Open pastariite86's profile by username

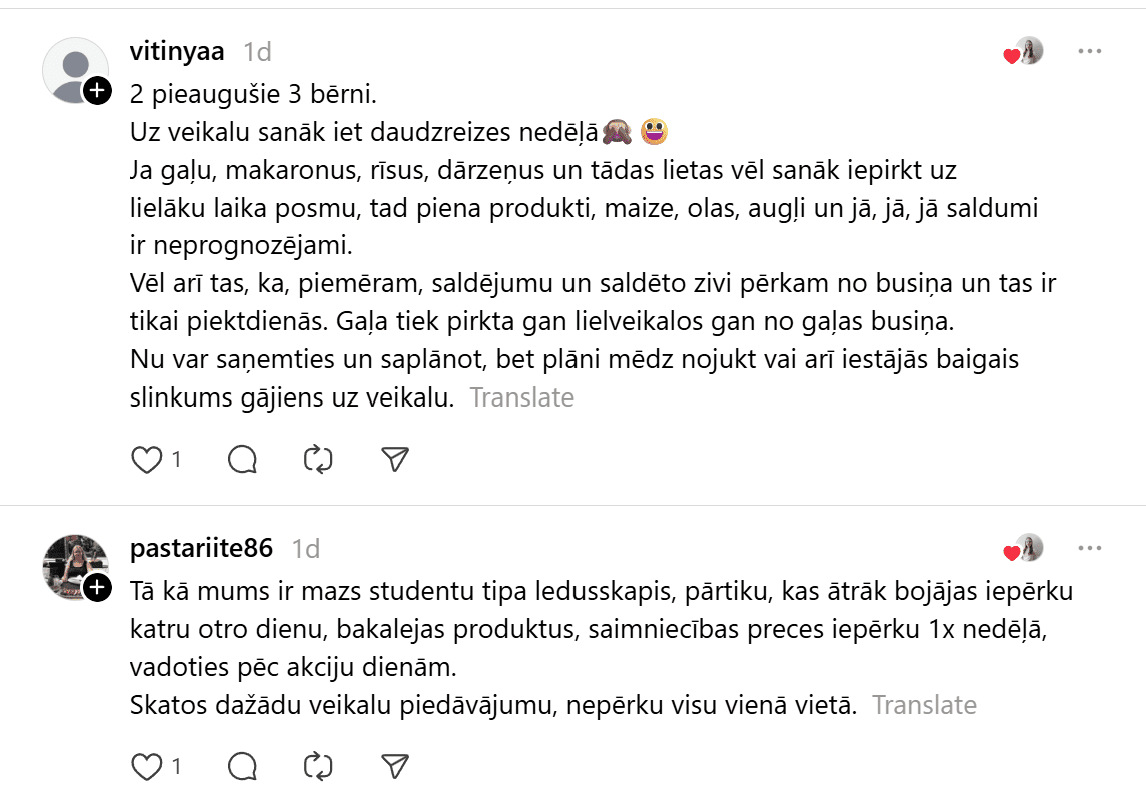(x=201, y=548)
